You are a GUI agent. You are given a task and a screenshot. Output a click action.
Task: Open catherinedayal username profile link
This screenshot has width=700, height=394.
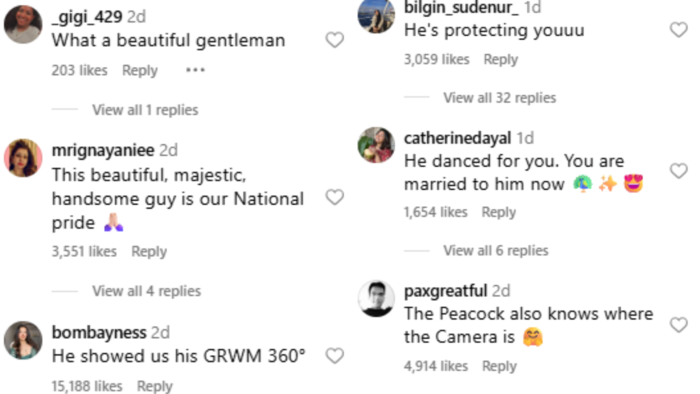tap(458, 138)
